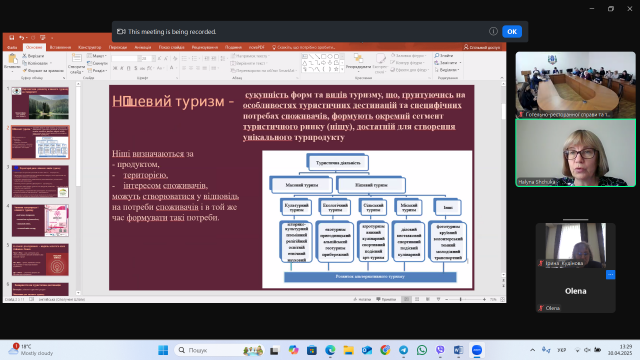Open Telegram from the taskbar
The height and width of the screenshot is (360, 640).
403,350
